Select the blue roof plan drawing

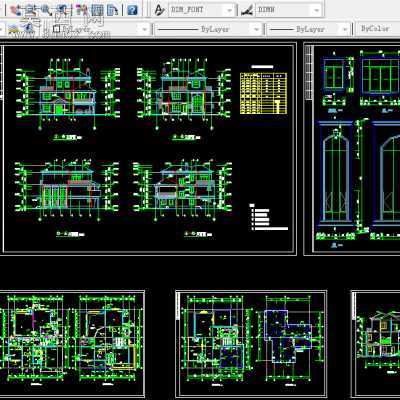(288, 335)
